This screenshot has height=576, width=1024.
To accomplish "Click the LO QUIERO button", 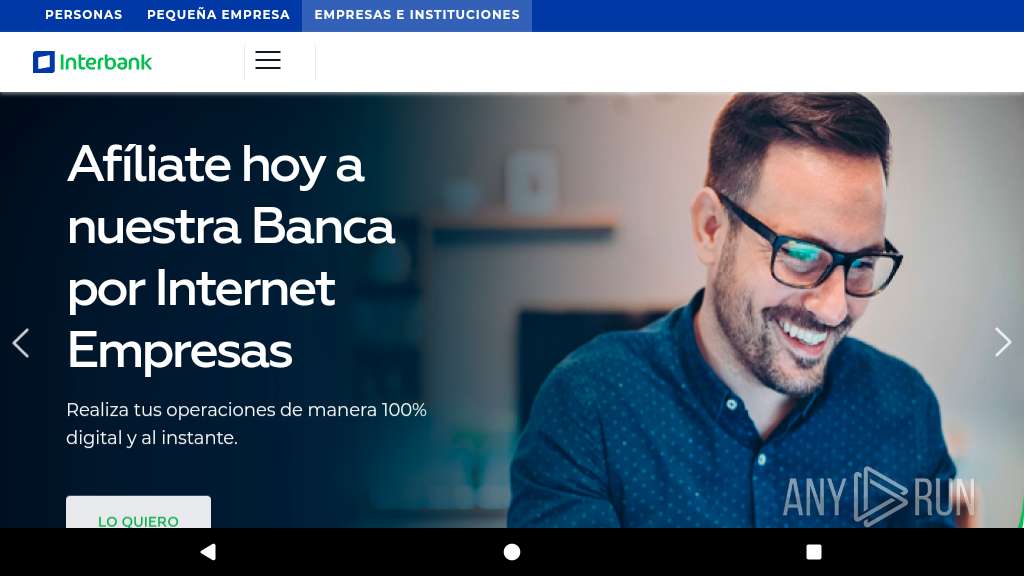I will point(138,512).
